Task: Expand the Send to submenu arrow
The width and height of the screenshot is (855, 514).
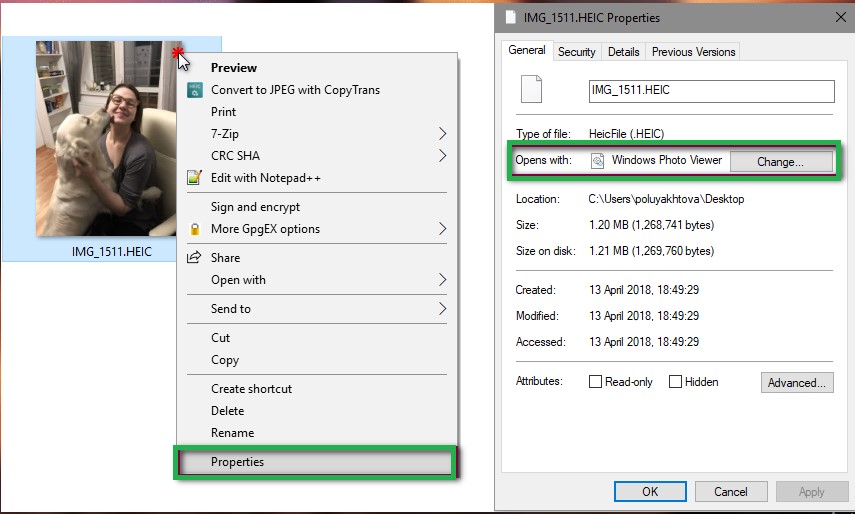Action: click(442, 309)
